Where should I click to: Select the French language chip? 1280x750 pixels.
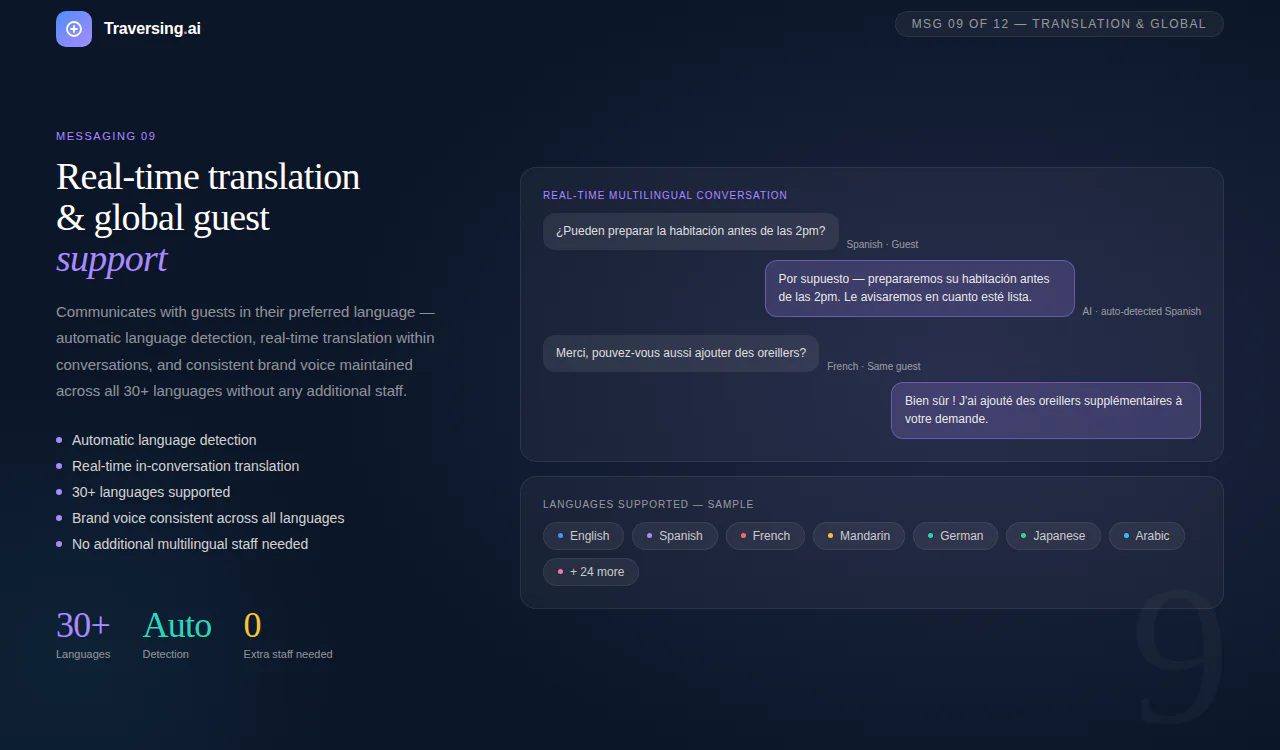click(765, 536)
